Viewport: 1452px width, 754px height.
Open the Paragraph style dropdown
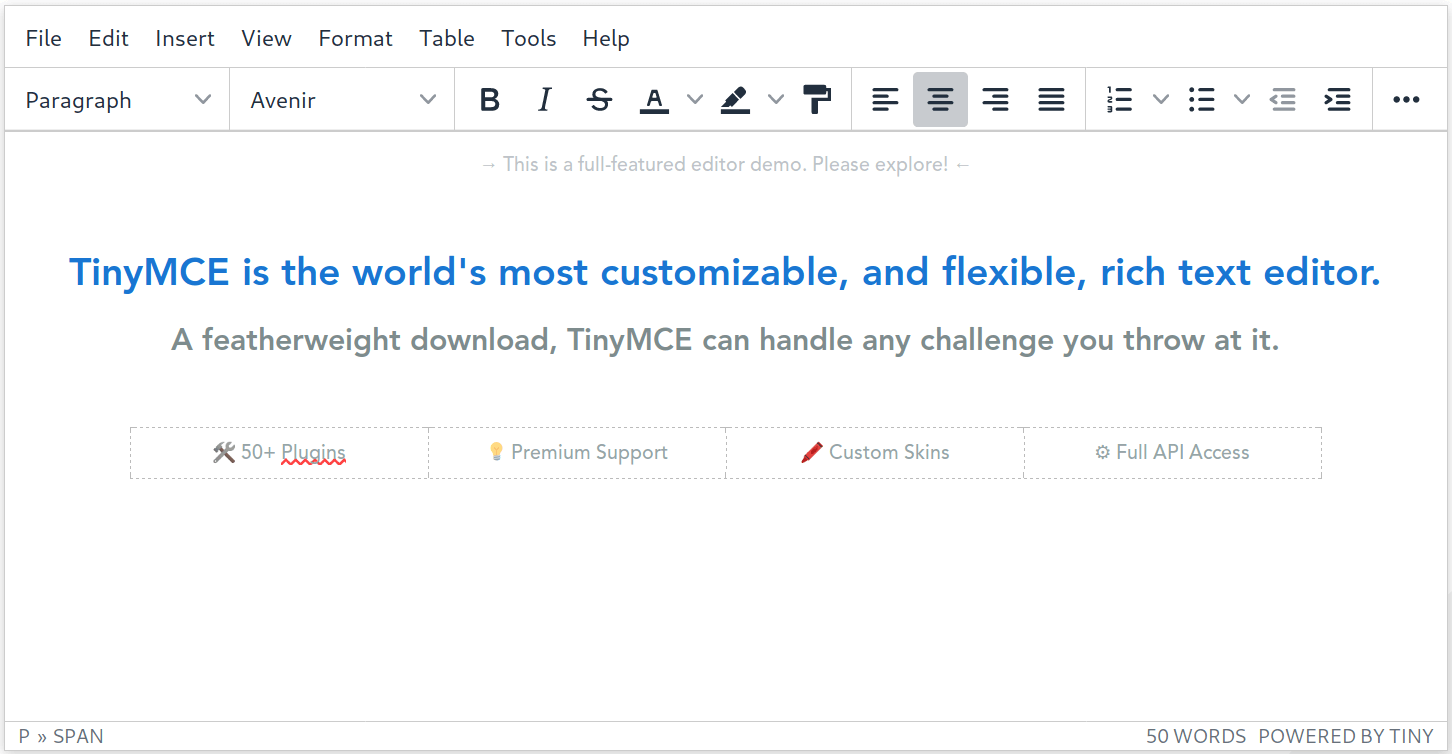click(118, 99)
